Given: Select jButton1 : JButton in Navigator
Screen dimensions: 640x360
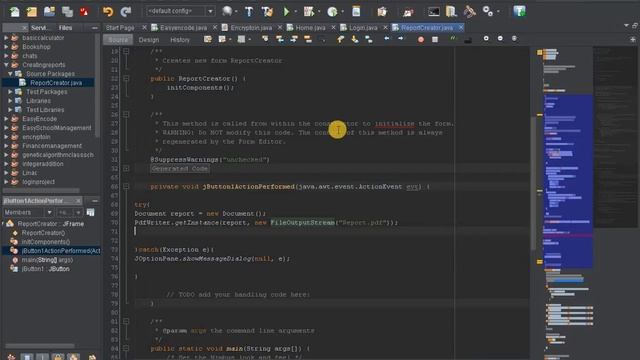Looking at the screenshot, I should (x=45, y=269).
